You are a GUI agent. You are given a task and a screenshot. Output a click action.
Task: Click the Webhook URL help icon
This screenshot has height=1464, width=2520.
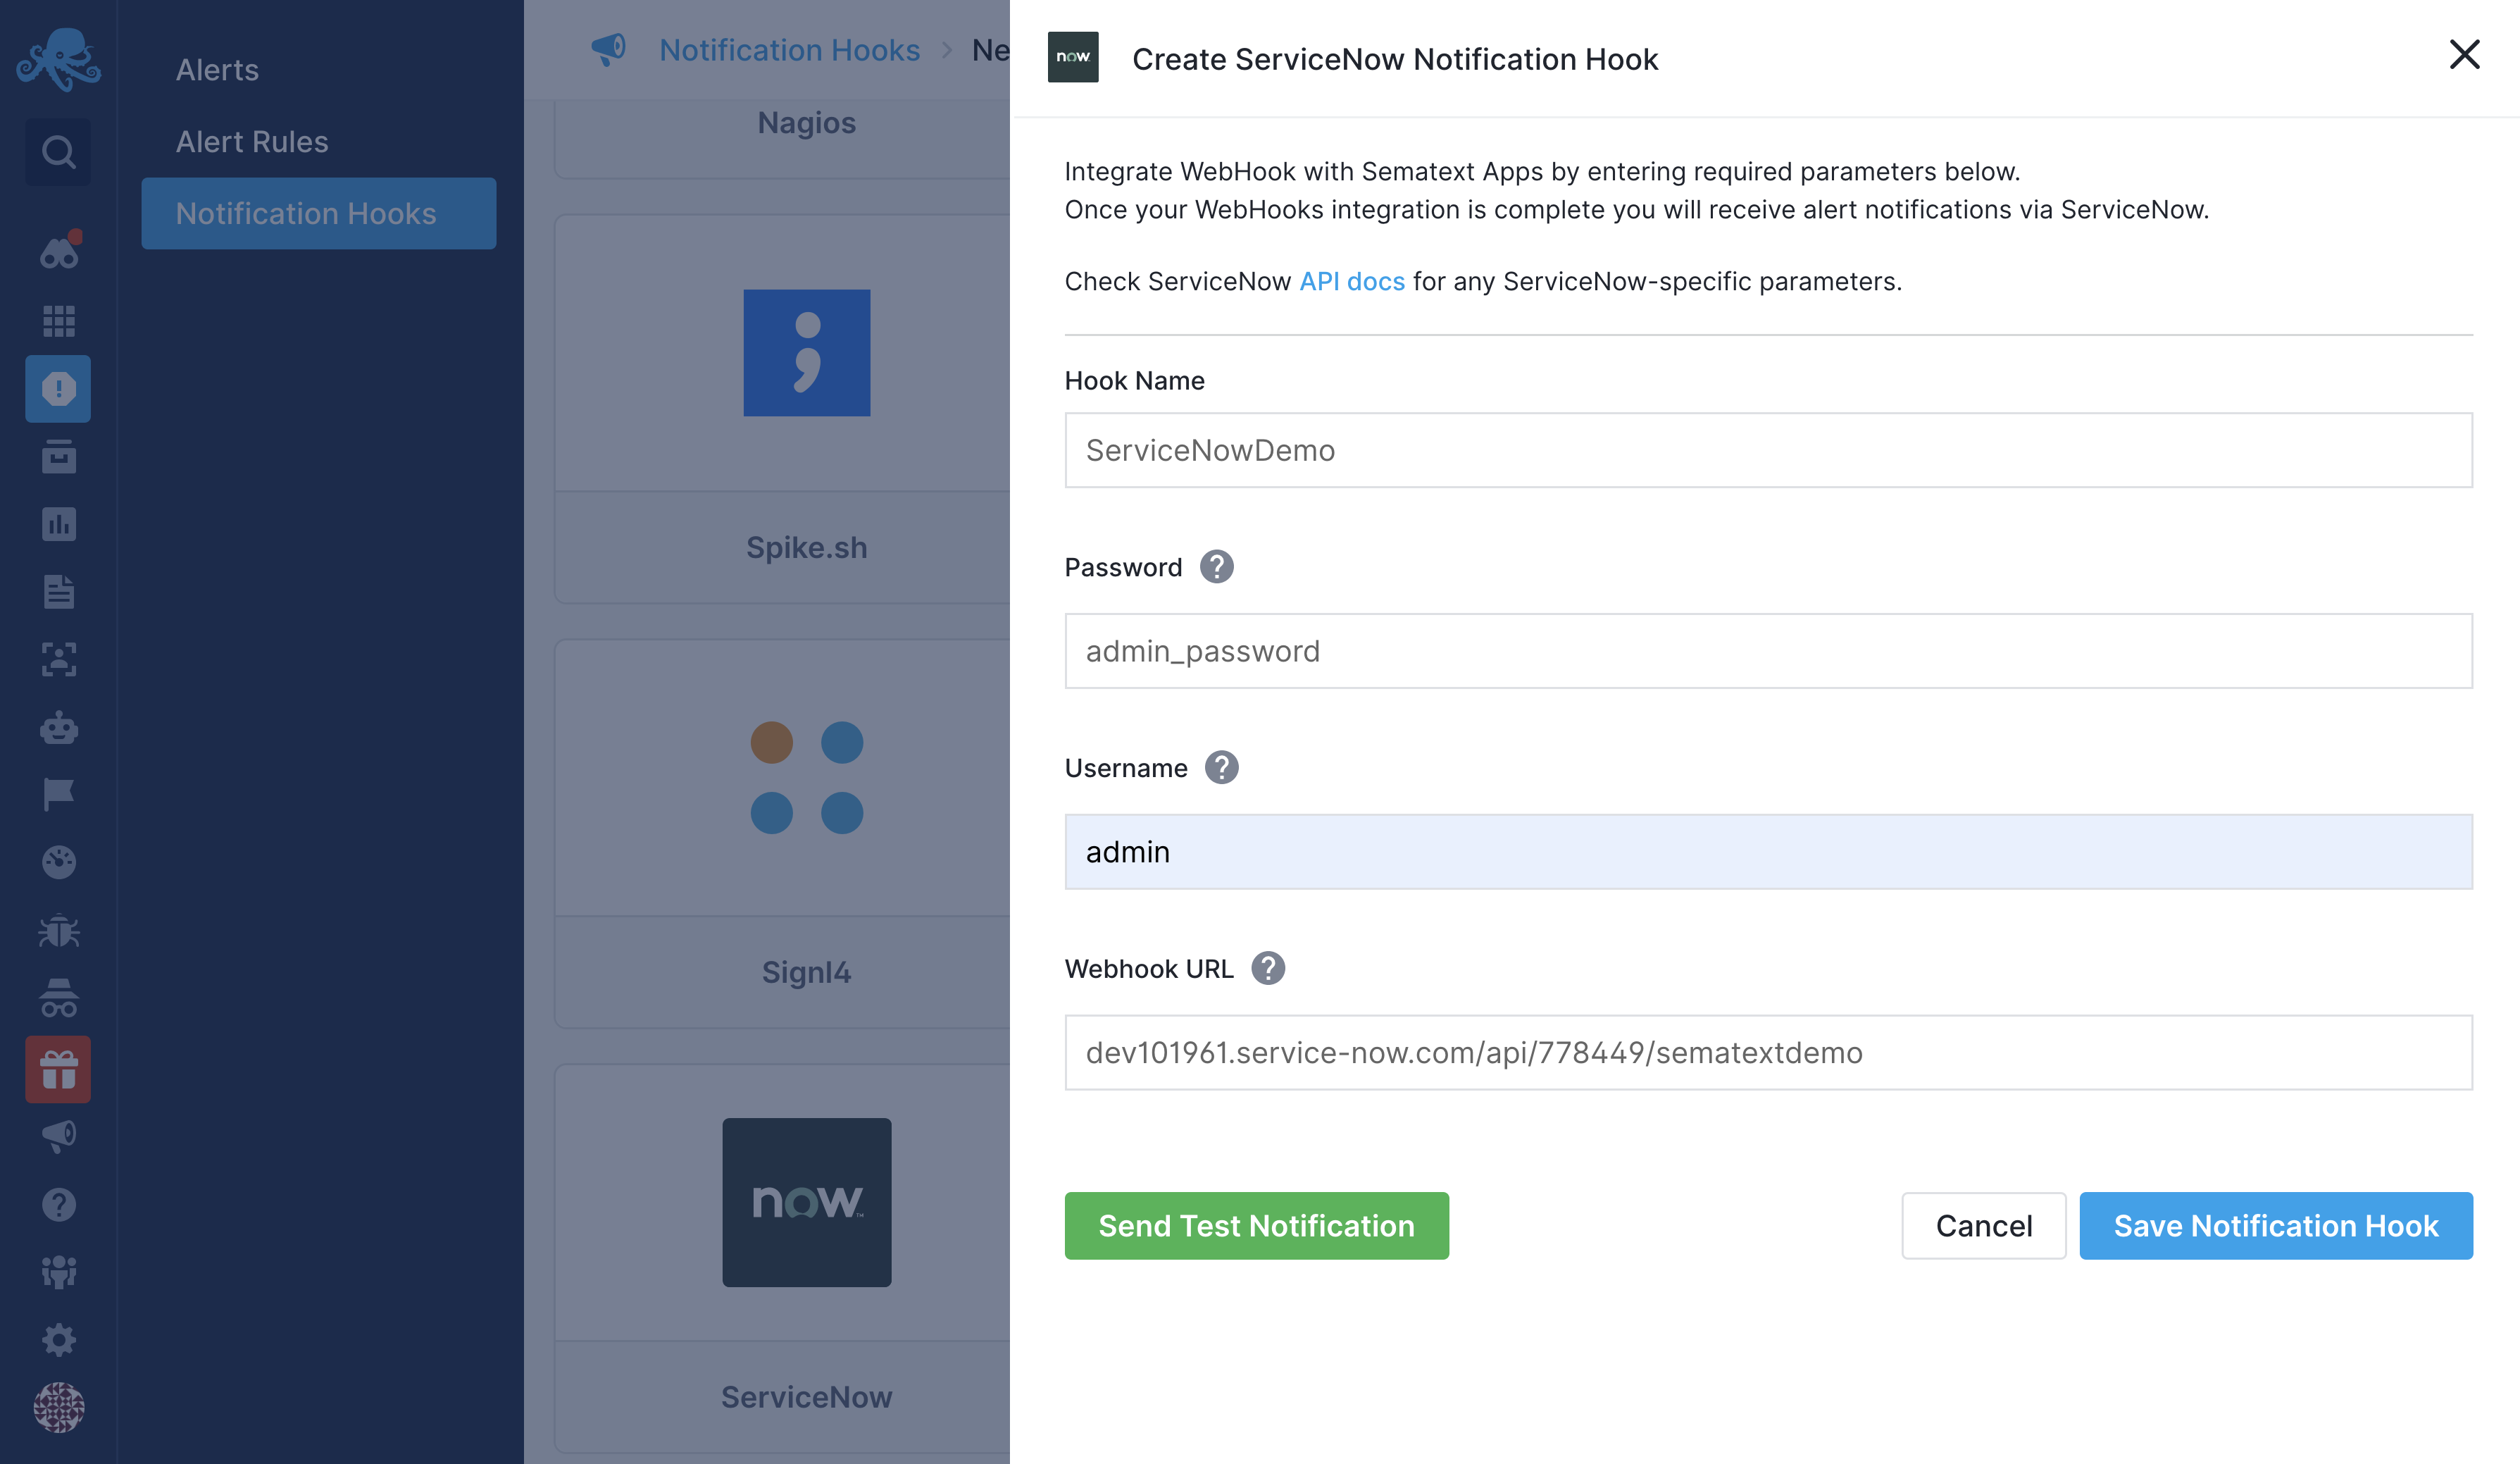(x=1267, y=968)
